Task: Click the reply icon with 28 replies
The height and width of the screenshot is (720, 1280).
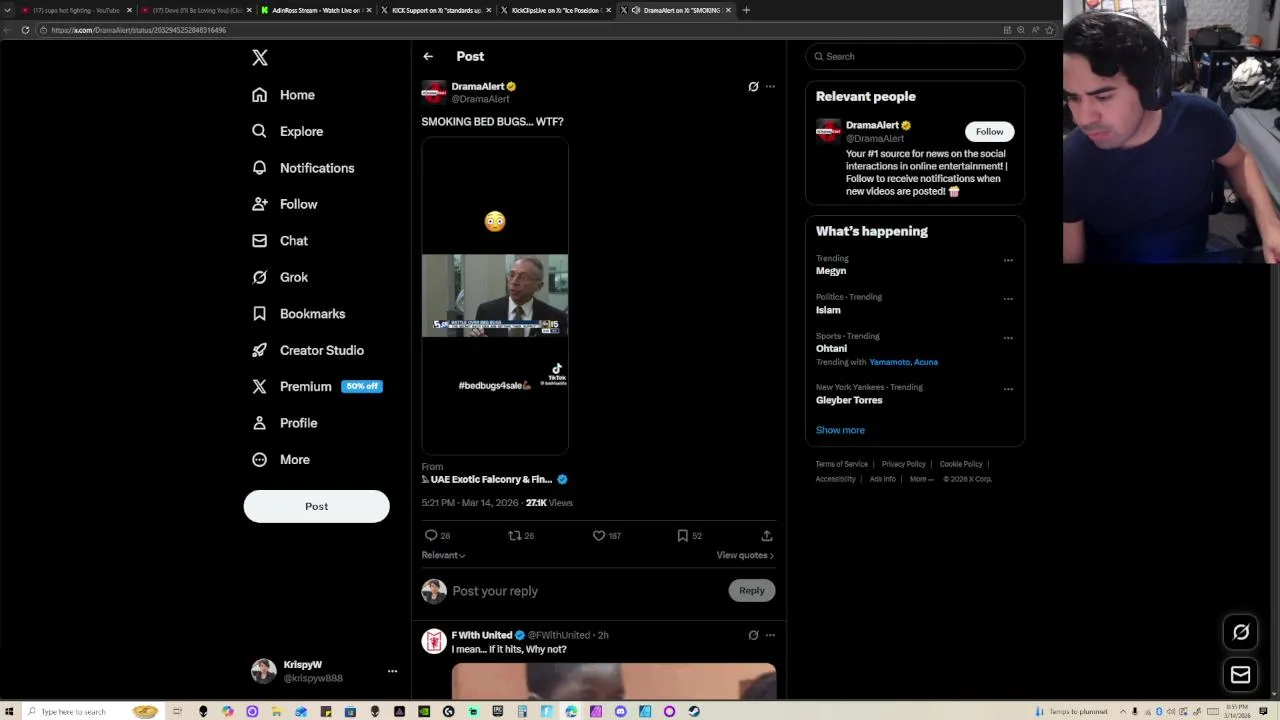Action: 431,536
